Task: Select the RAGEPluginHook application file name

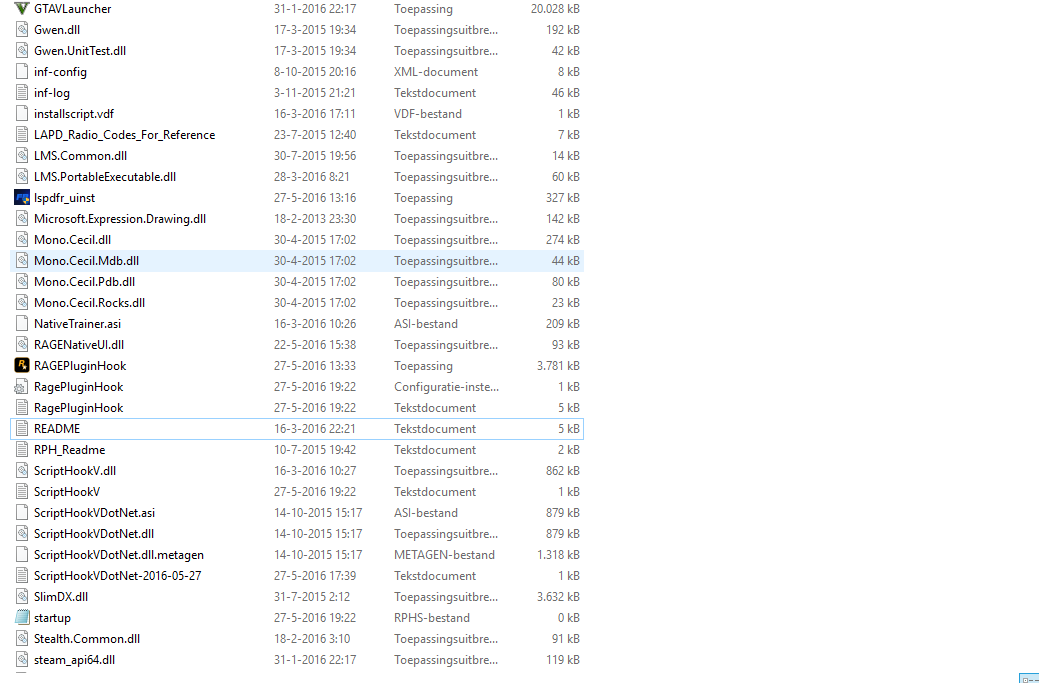Action: (80, 366)
